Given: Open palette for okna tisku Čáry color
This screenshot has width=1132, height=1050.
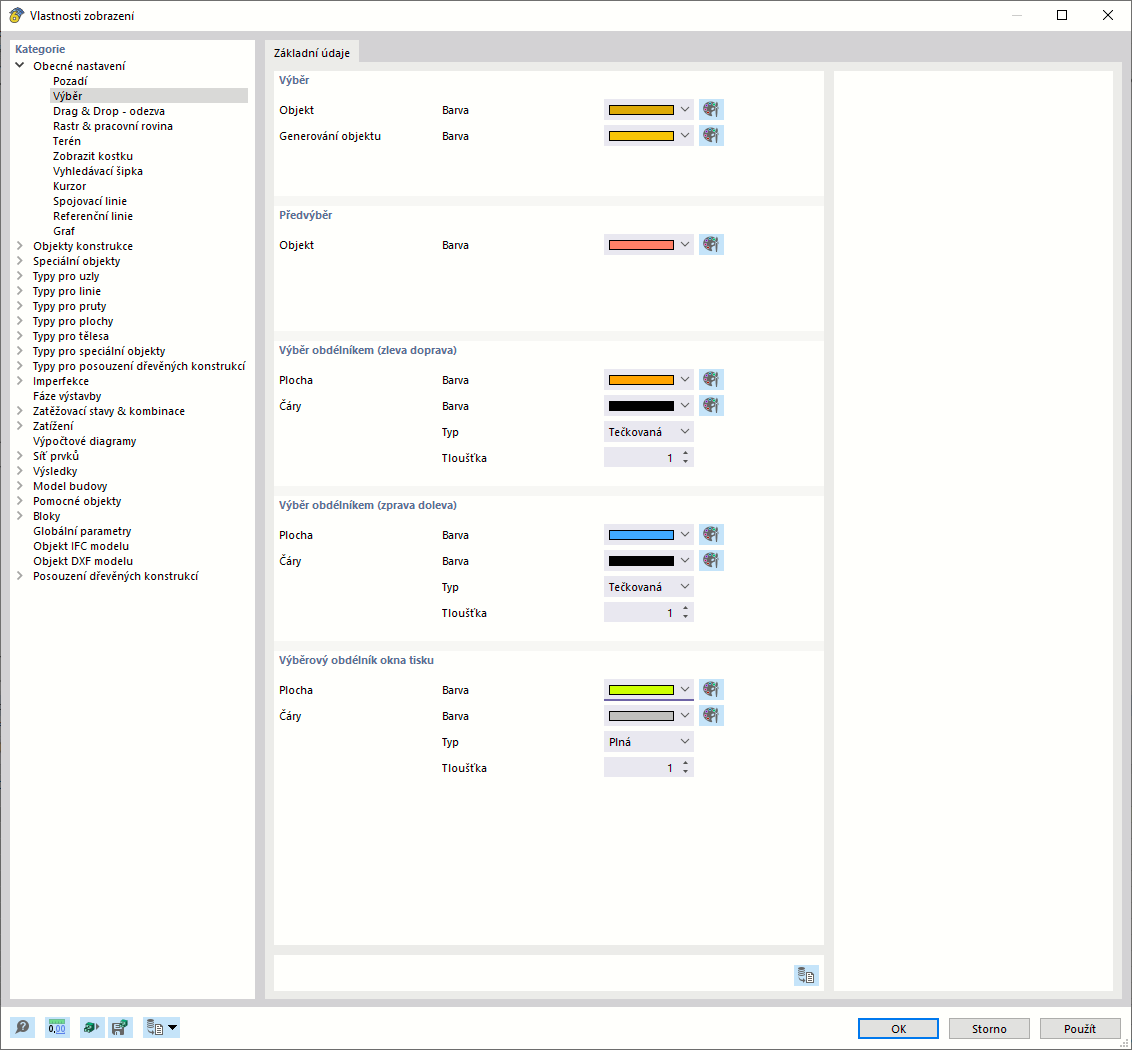Looking at the screenshot, I should click(x=711, y=716).
